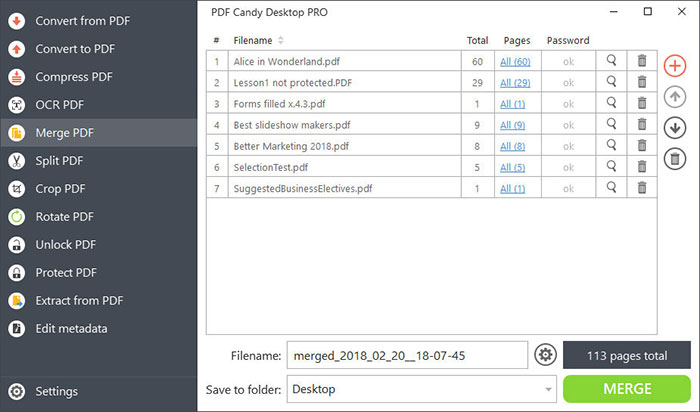Select Best slideshow makers.pdf filename

[292, 125]
